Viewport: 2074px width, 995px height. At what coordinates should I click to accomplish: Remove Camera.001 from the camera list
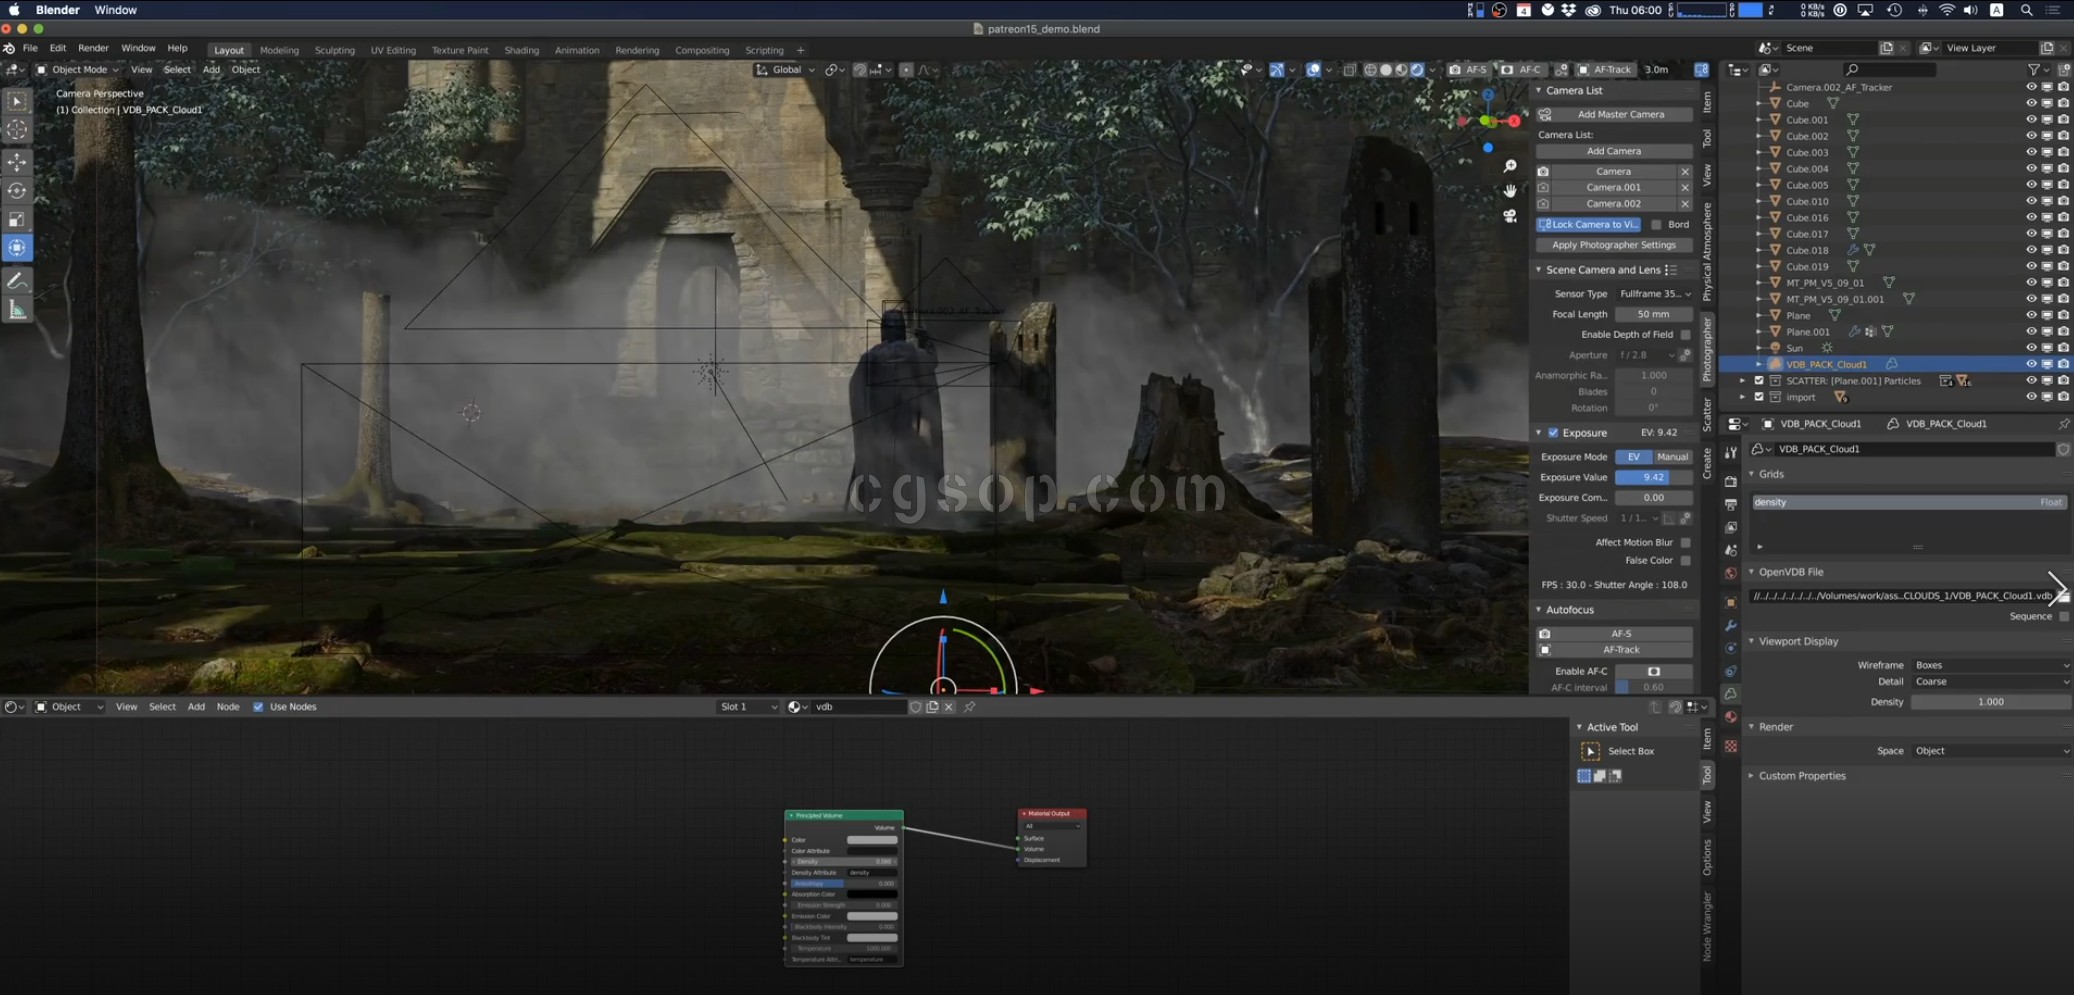click(x=1685, y=188)
